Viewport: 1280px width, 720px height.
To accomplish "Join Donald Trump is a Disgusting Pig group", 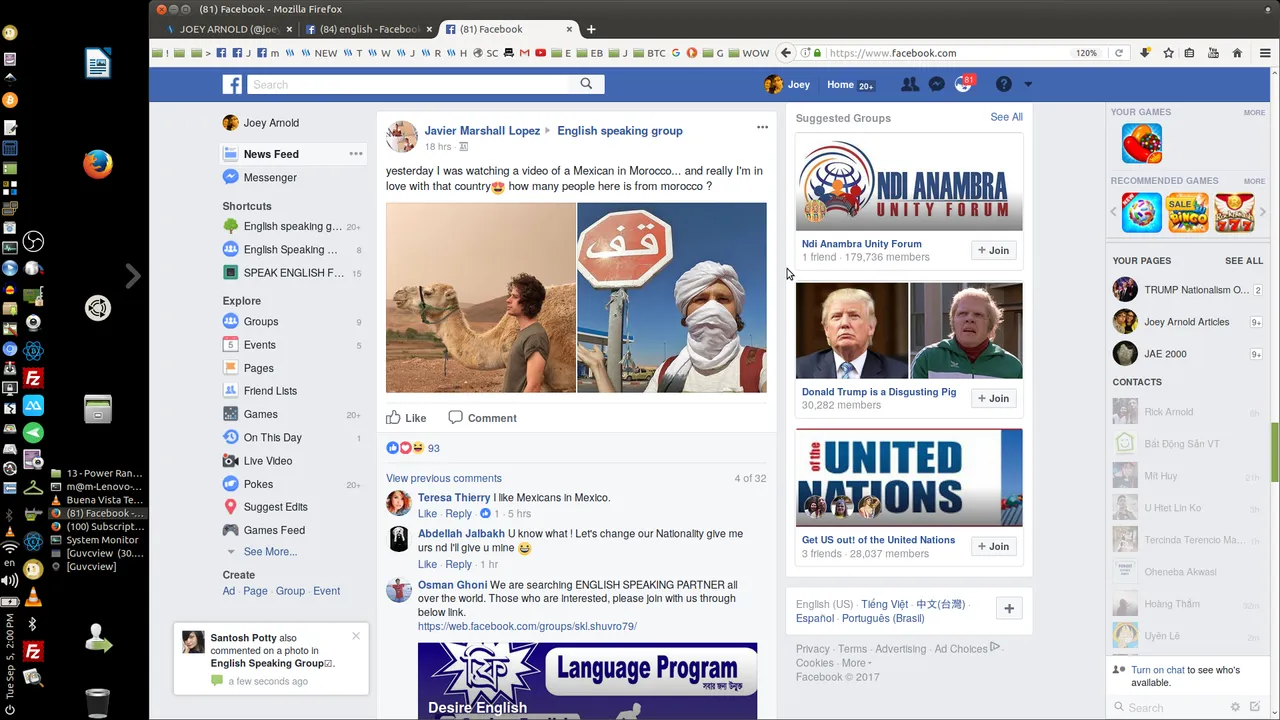I will click(x=993, y=398).
